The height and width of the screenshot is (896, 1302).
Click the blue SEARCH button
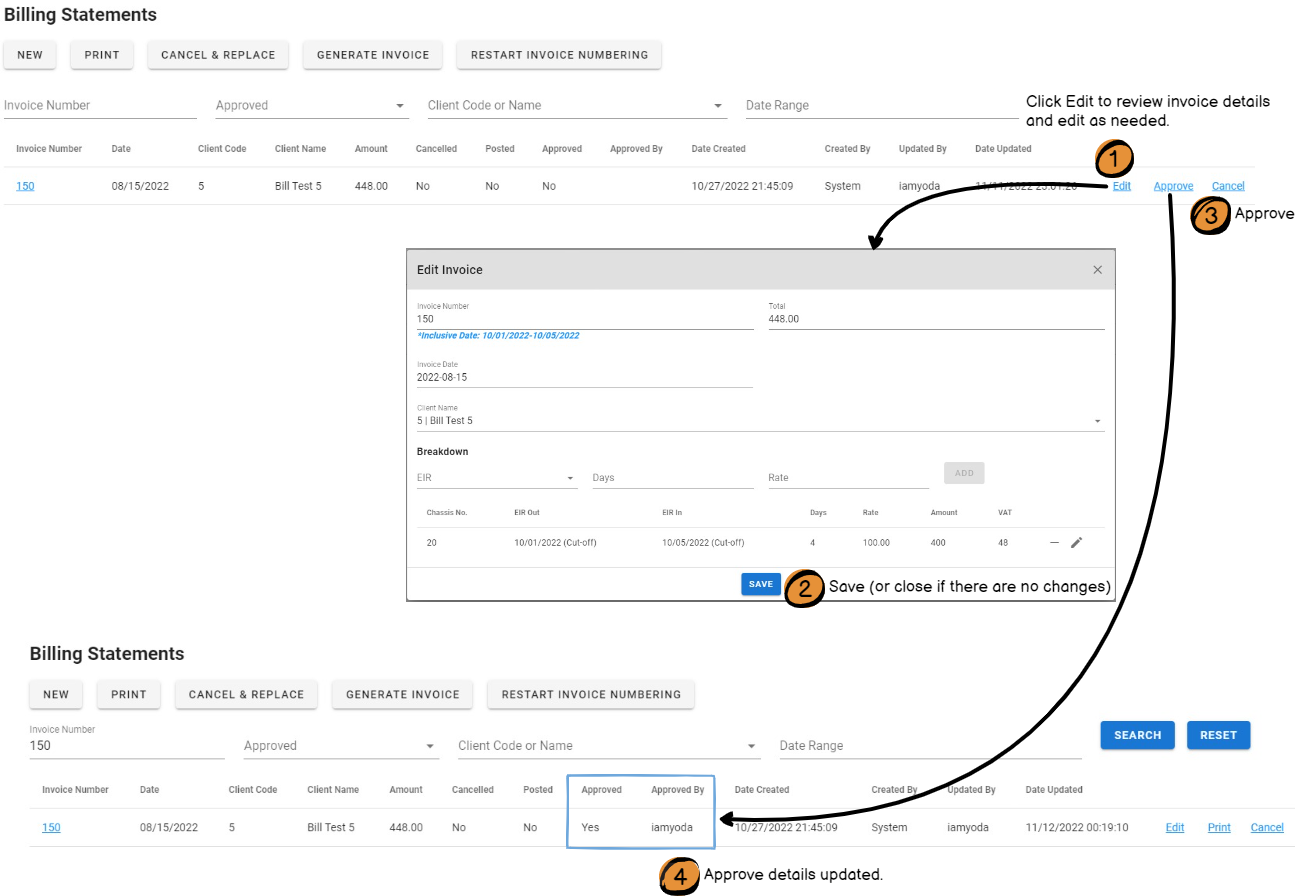coord(1137,735)
